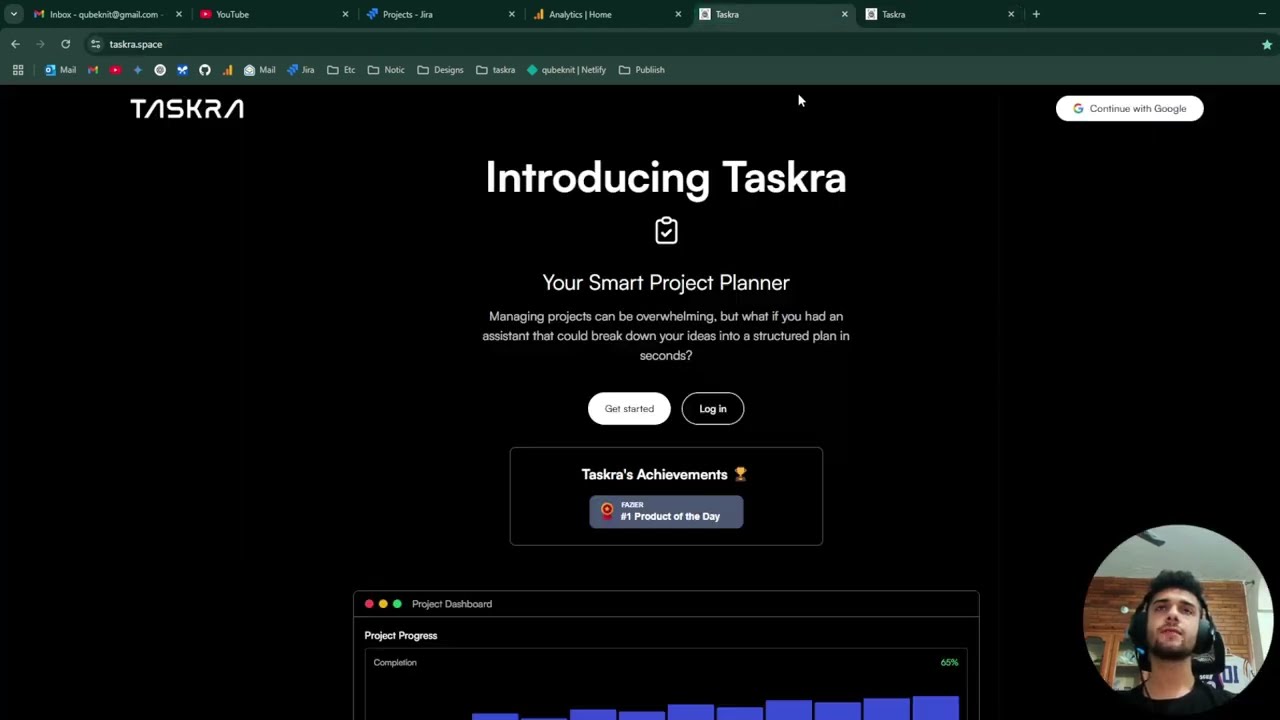Click the Project Progress heading
This screenshot has height=720, width=1280.
(400, 635)
